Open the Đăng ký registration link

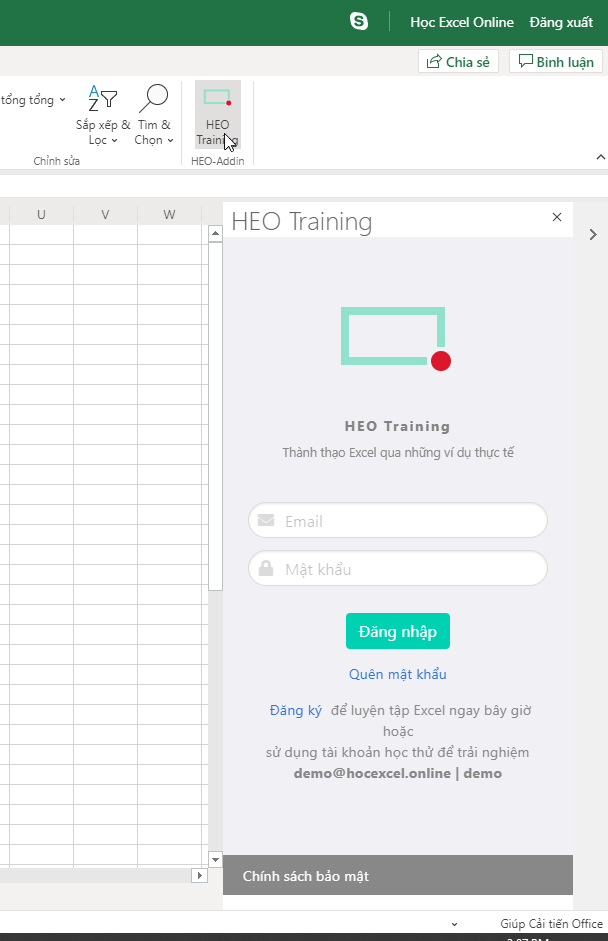[295, 711]
